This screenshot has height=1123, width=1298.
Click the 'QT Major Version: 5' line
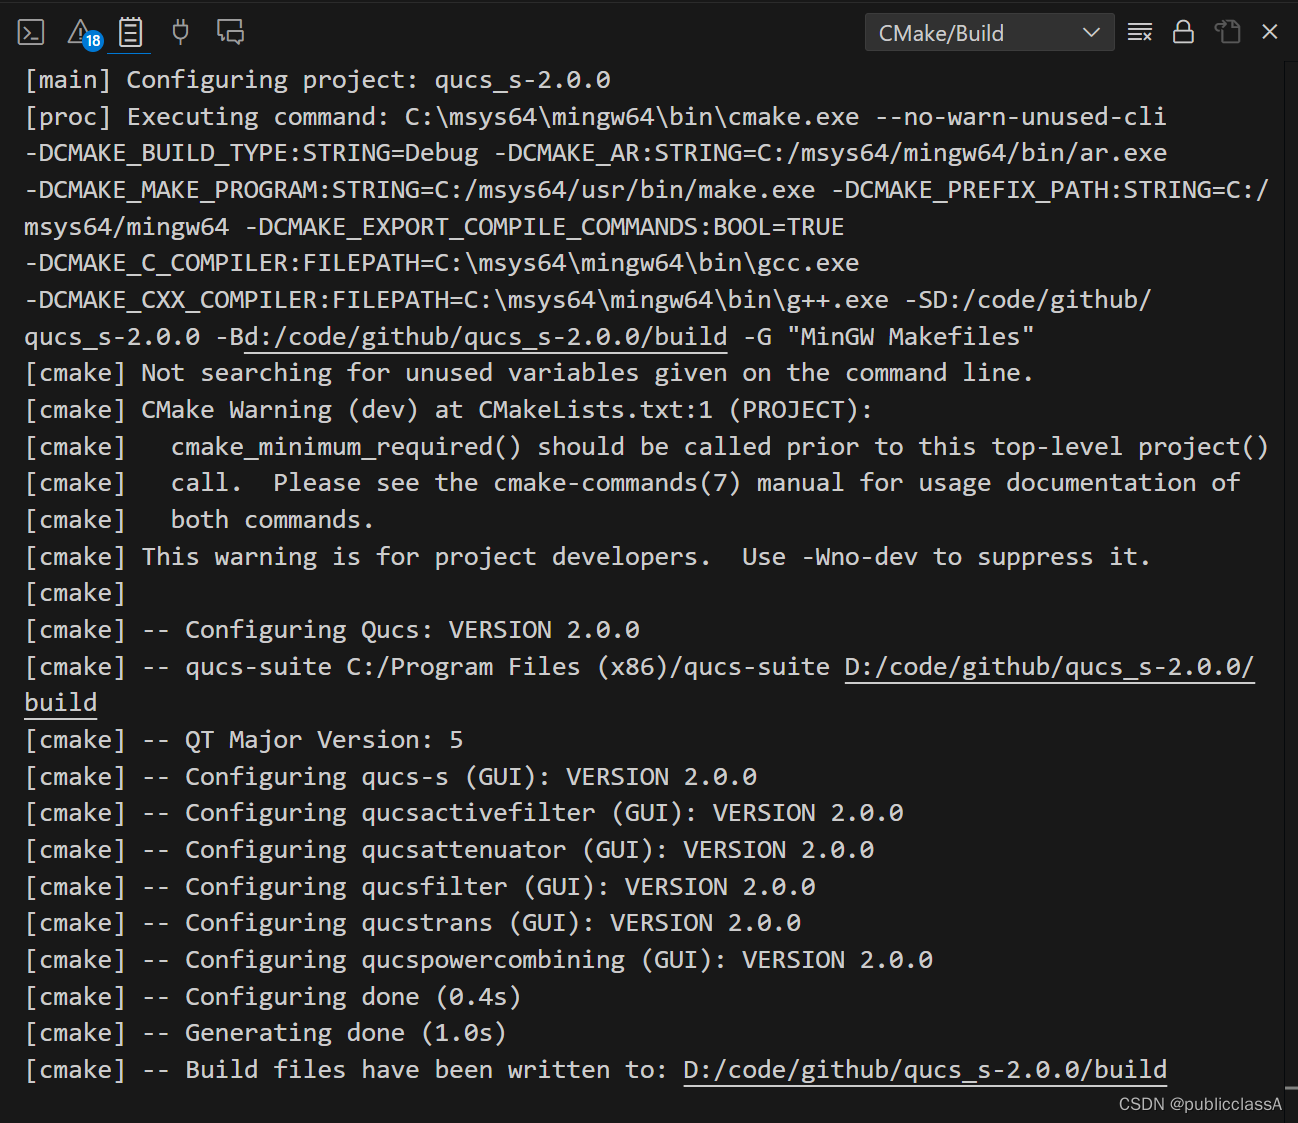(x=244, y=740)
